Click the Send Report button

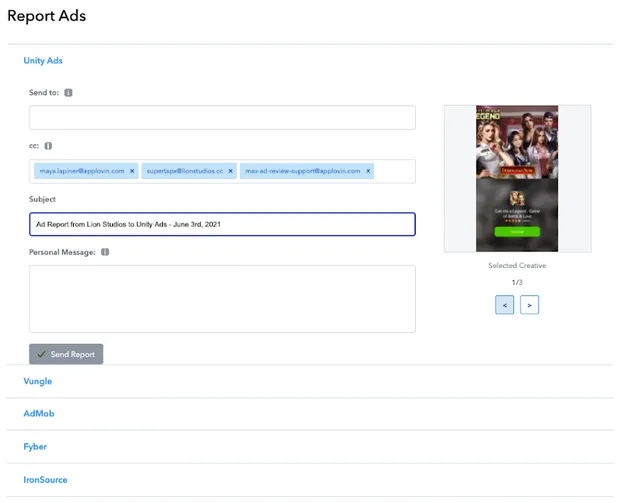[66, 354]
